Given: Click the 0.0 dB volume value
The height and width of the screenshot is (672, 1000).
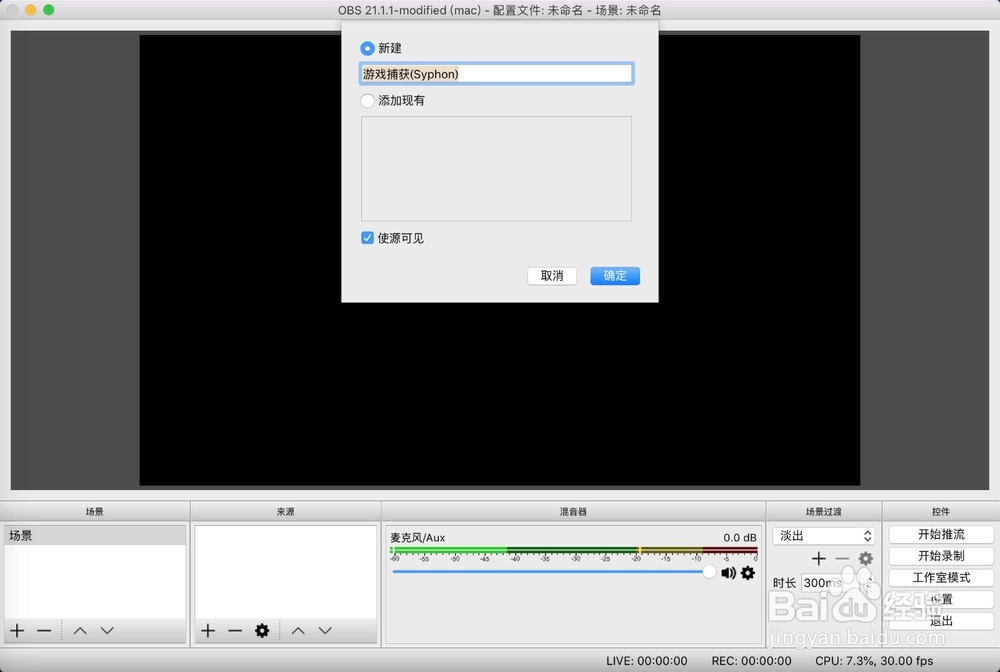Looking at the screenshot, I should (740, 537).
